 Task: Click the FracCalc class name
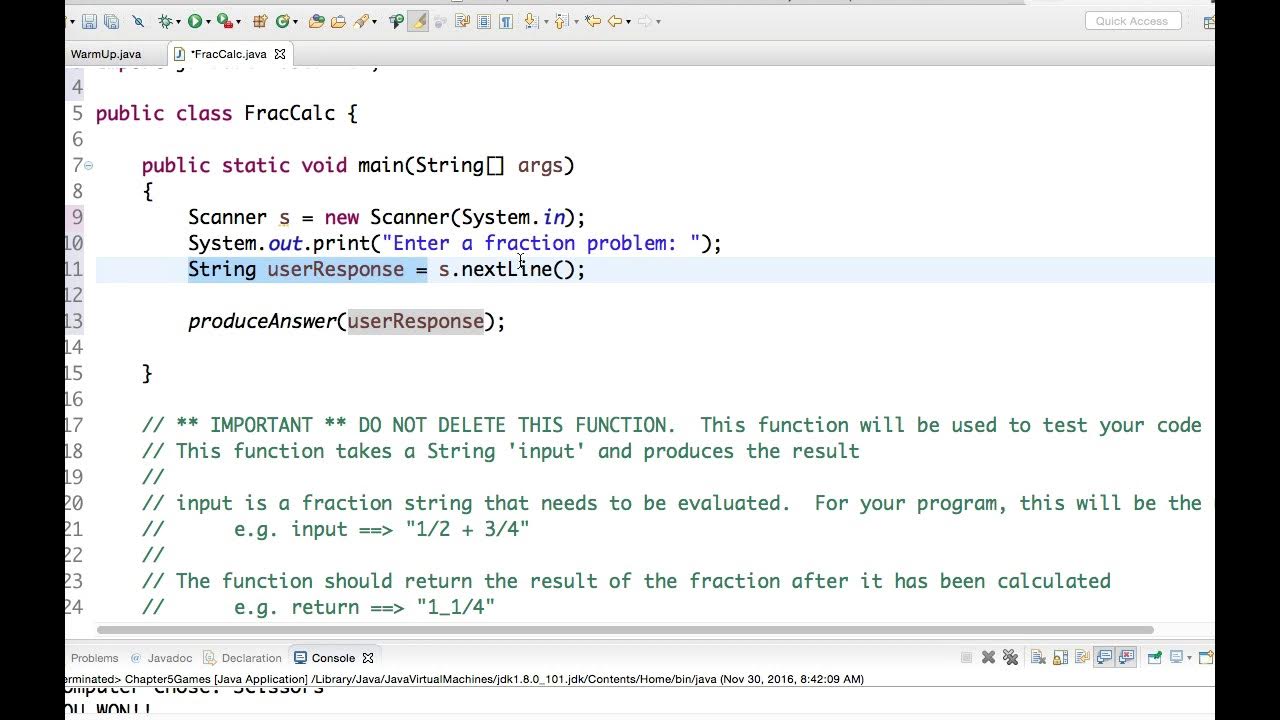(289, 113)
